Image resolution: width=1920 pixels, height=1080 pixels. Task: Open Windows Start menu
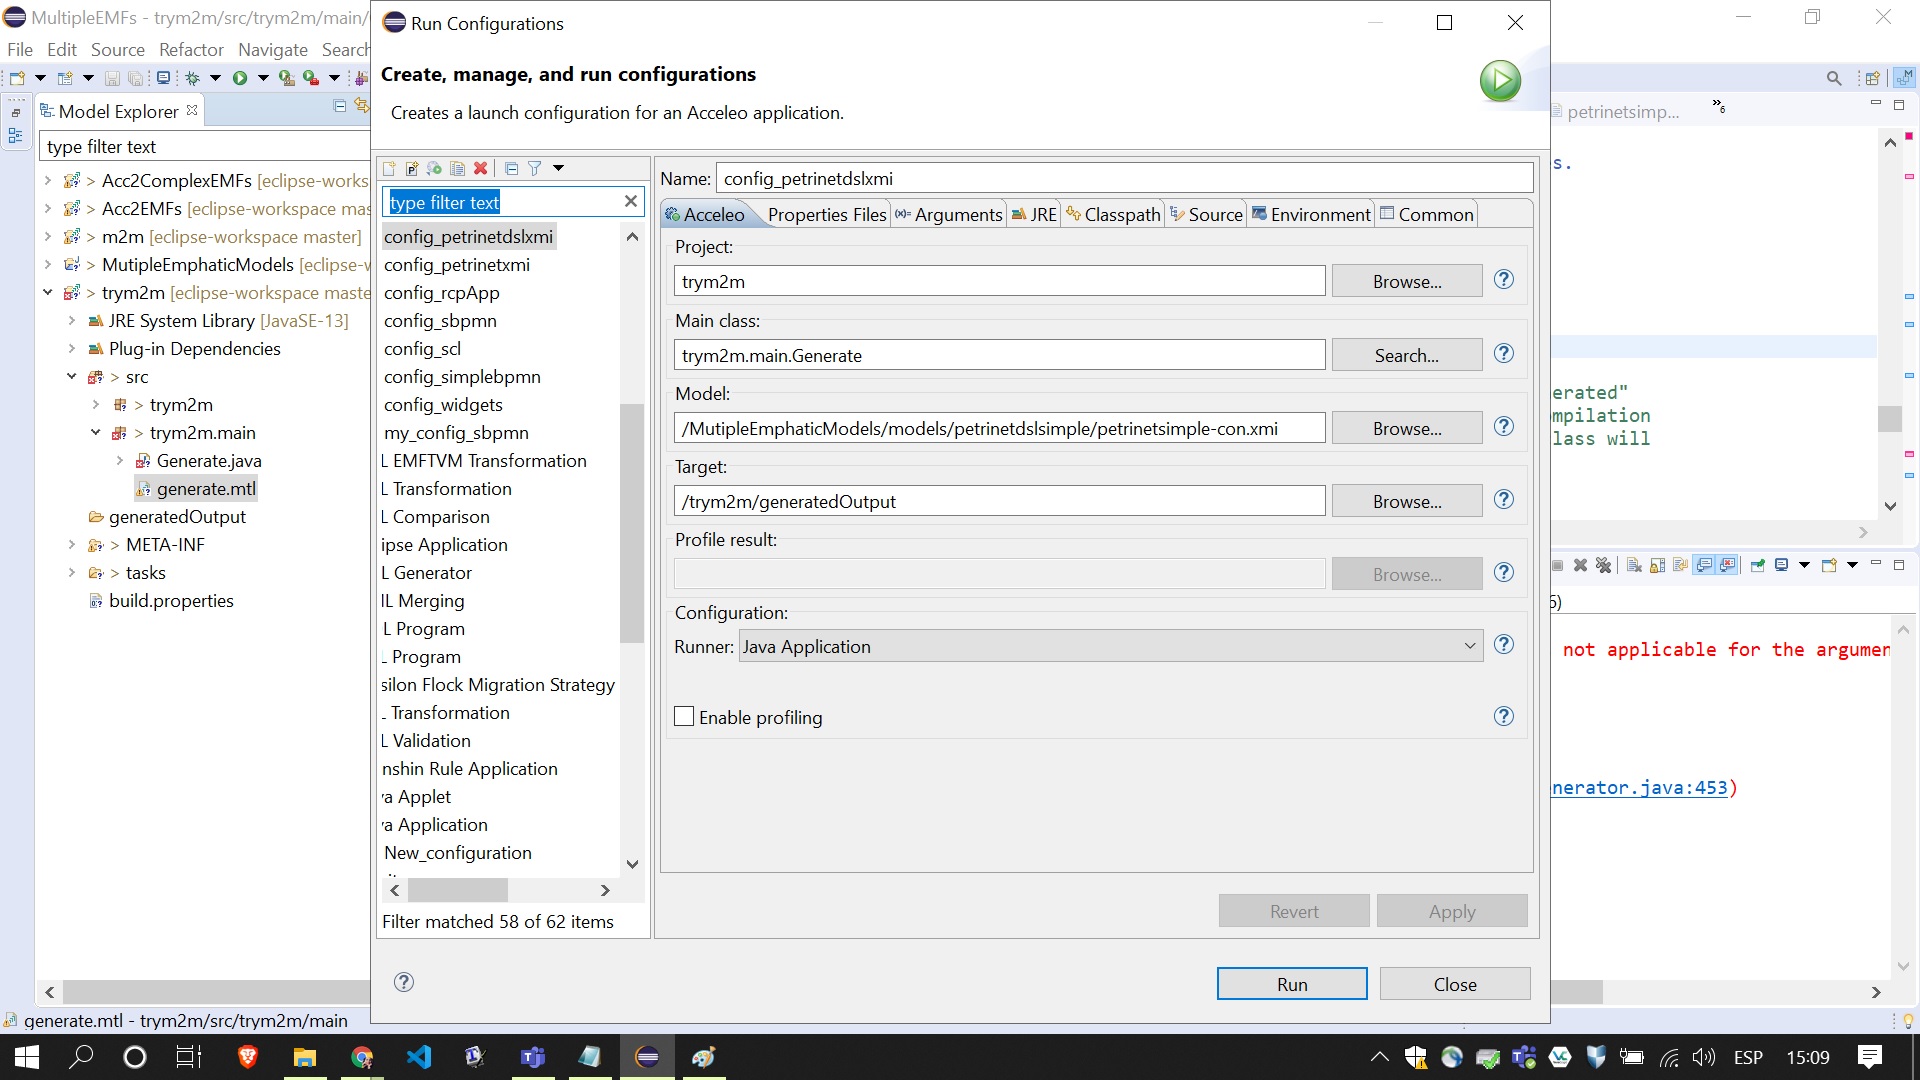pos(27,1057)
